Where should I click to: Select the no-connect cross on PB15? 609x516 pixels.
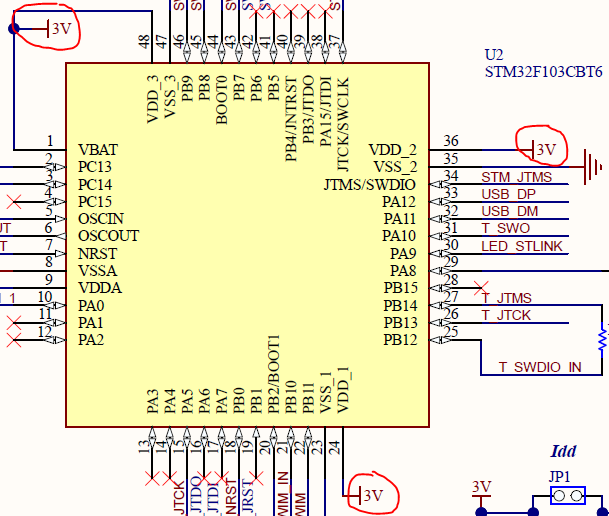(x=481, y=288)
